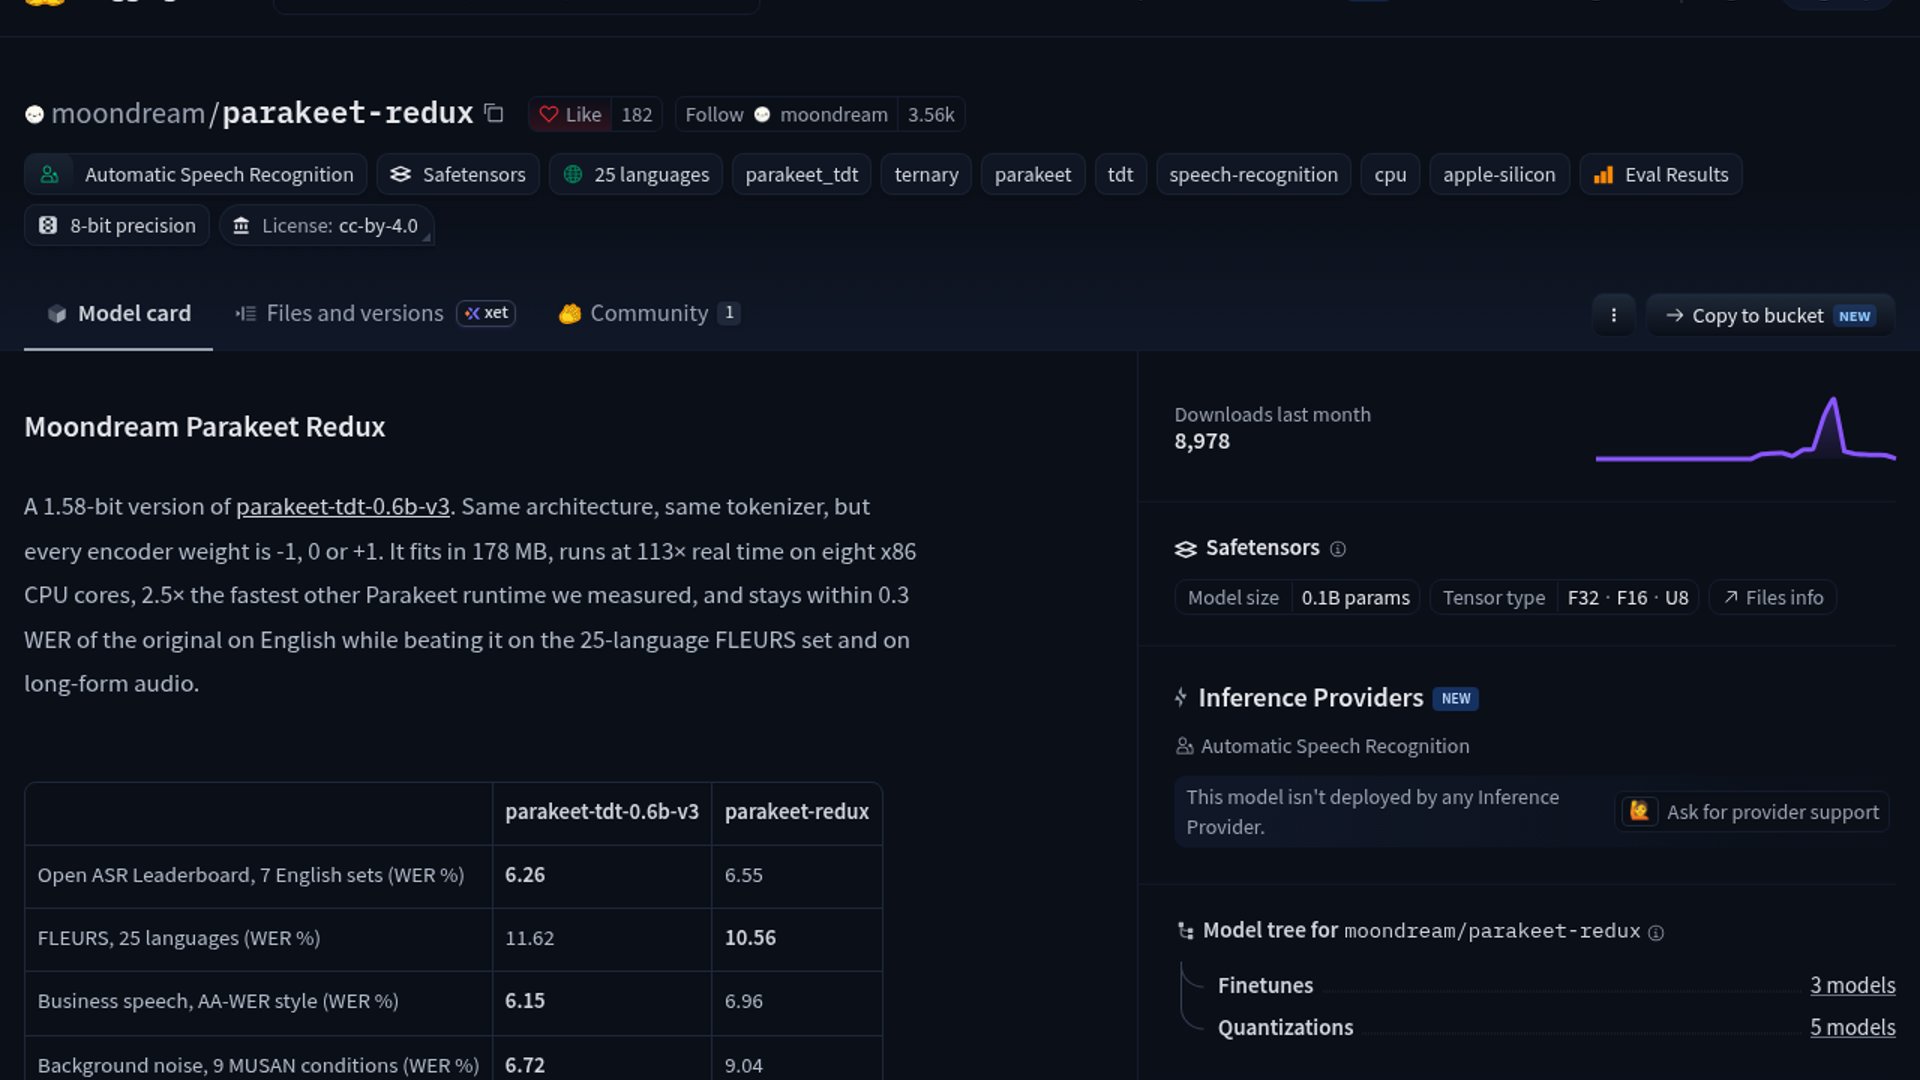Image resolution: width=1920 pixels, height=1080 pixels.
Task: Click the 8-bit precision tag
Action: (x=117, y=226)
